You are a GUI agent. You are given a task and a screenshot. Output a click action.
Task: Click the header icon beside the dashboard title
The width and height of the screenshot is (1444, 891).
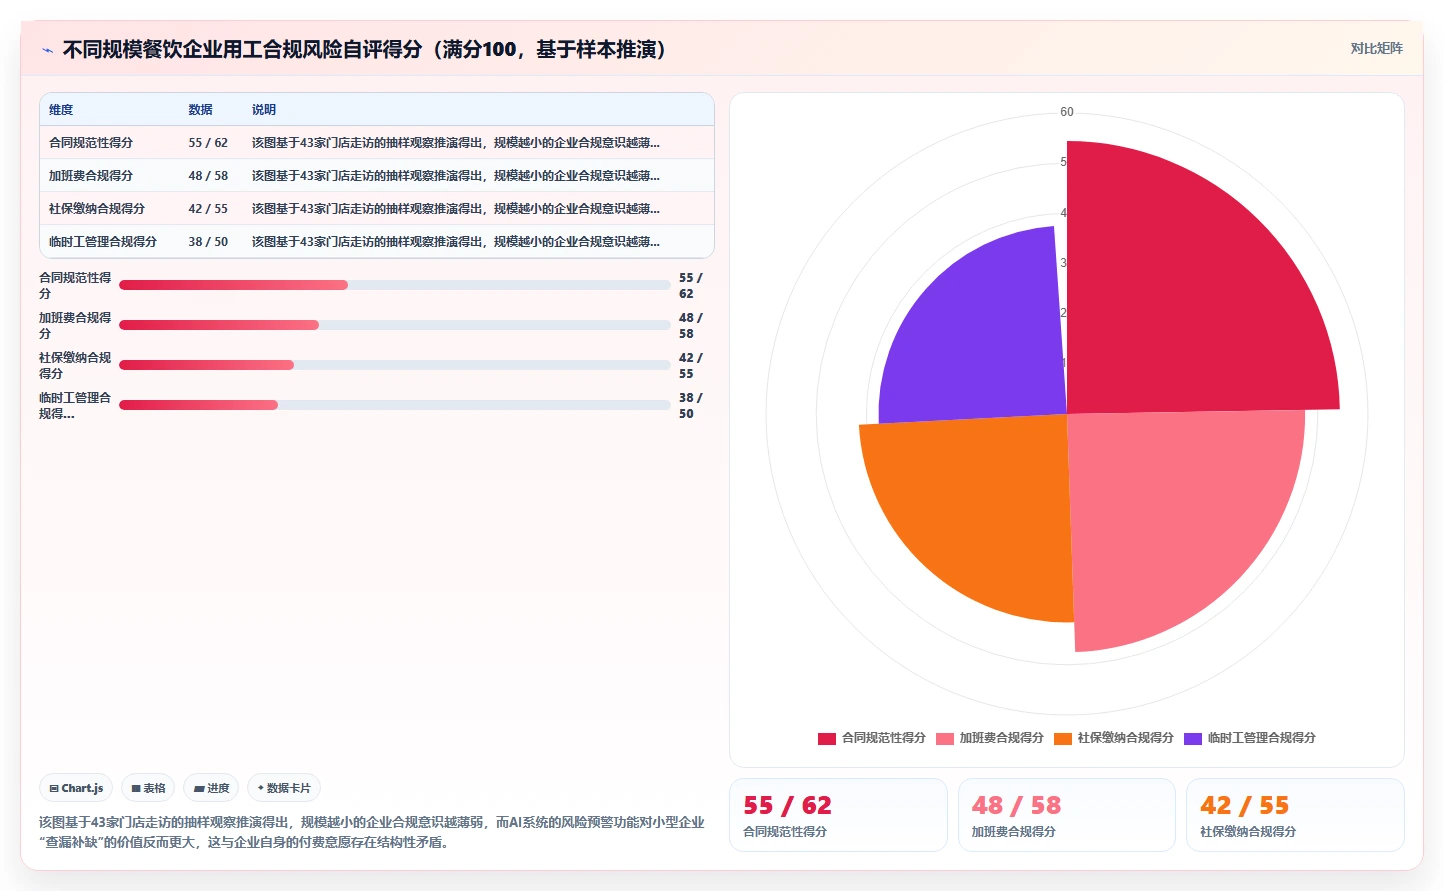click(47, 50)
